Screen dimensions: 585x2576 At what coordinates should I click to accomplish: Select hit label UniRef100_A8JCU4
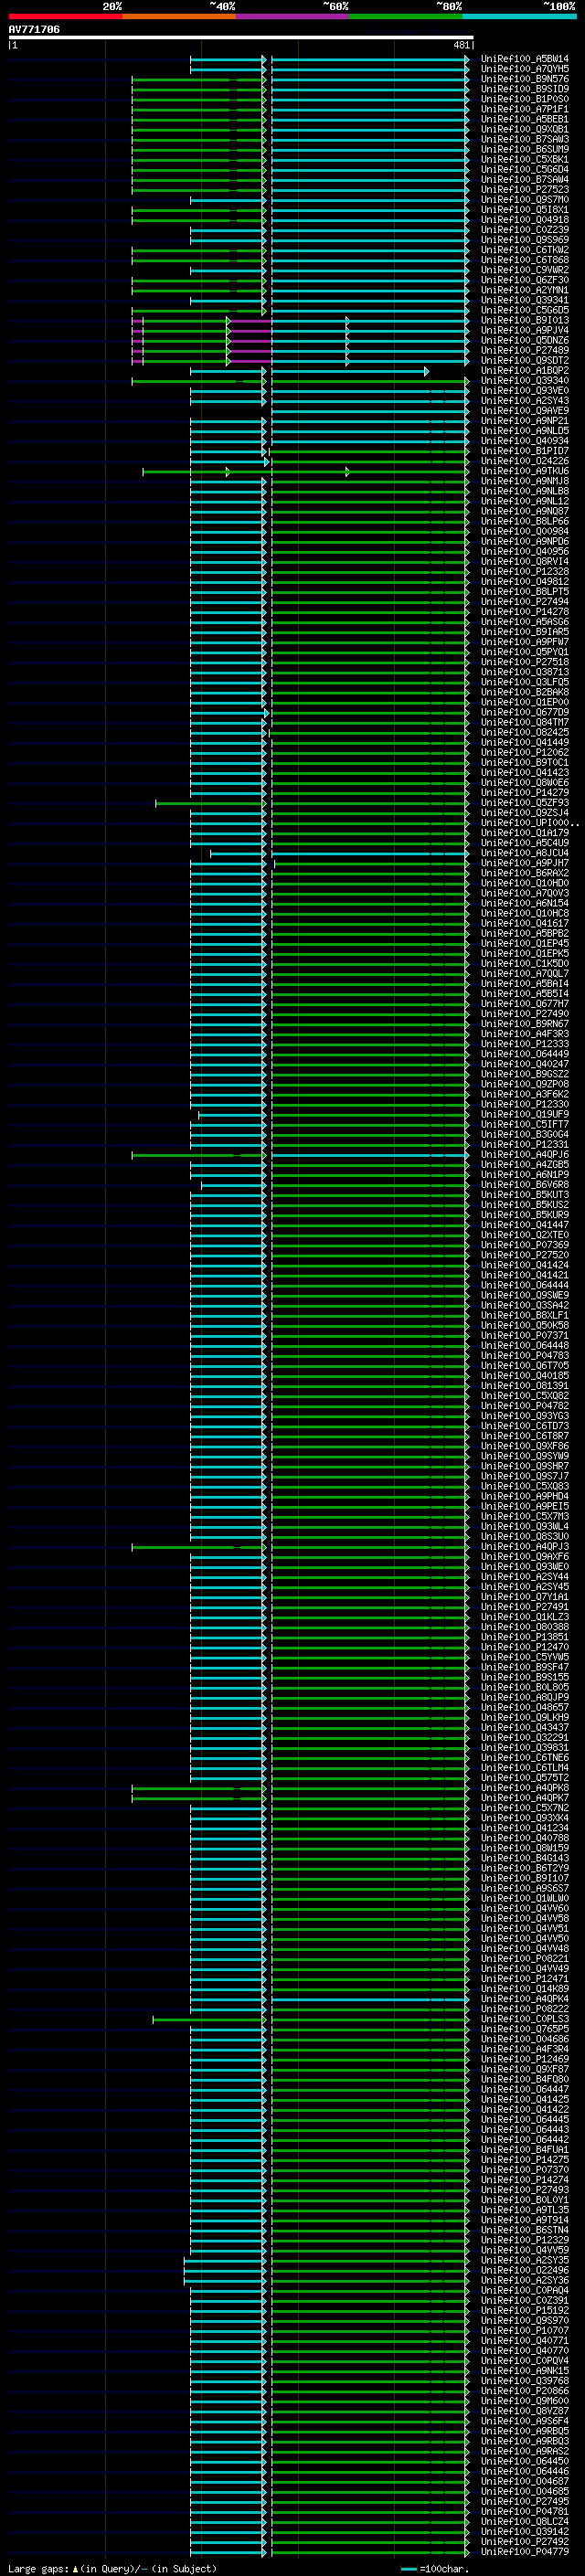point(525,853)
